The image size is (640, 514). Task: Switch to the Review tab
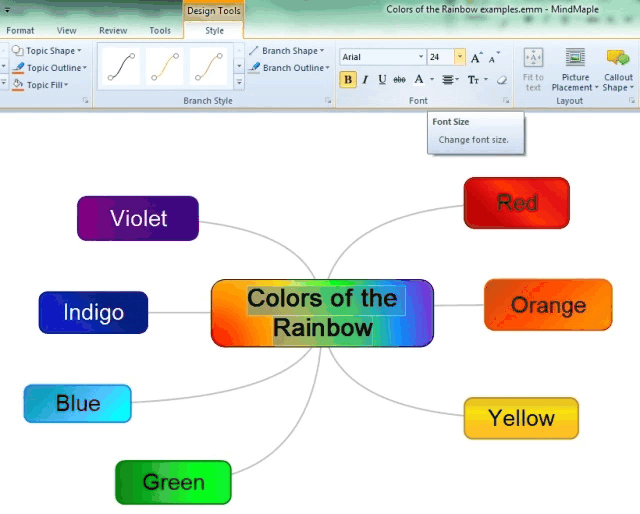tap(113, 31)
